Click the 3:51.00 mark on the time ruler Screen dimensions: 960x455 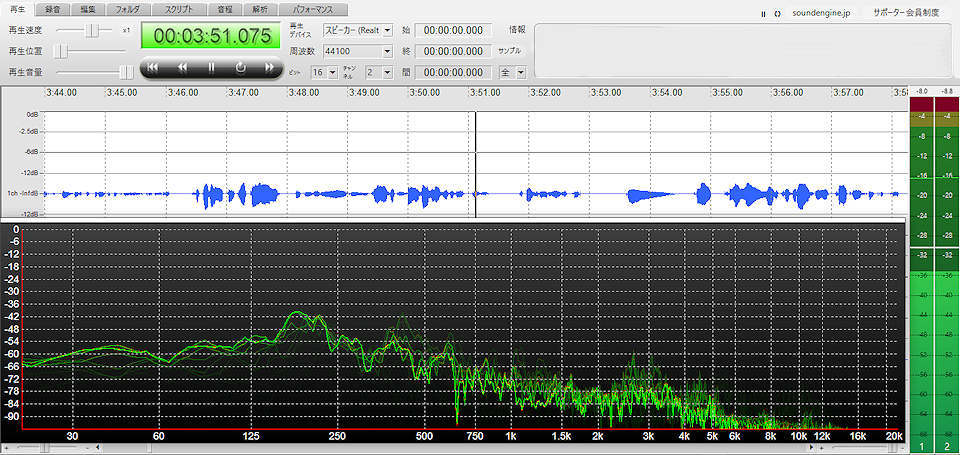(486, 93)
